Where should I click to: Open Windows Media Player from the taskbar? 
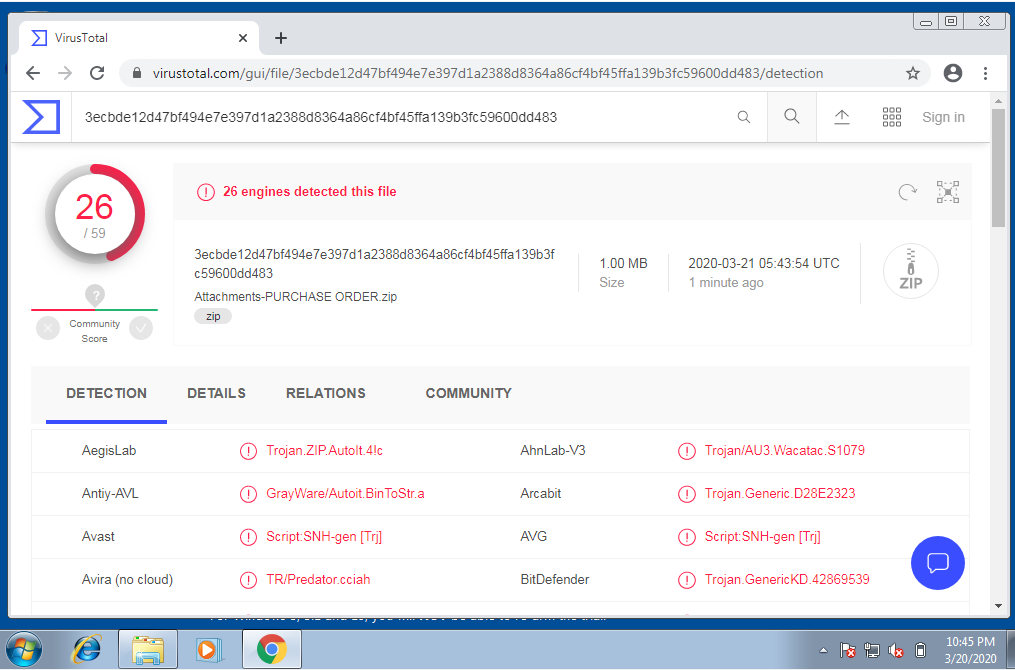coord(209,649)
